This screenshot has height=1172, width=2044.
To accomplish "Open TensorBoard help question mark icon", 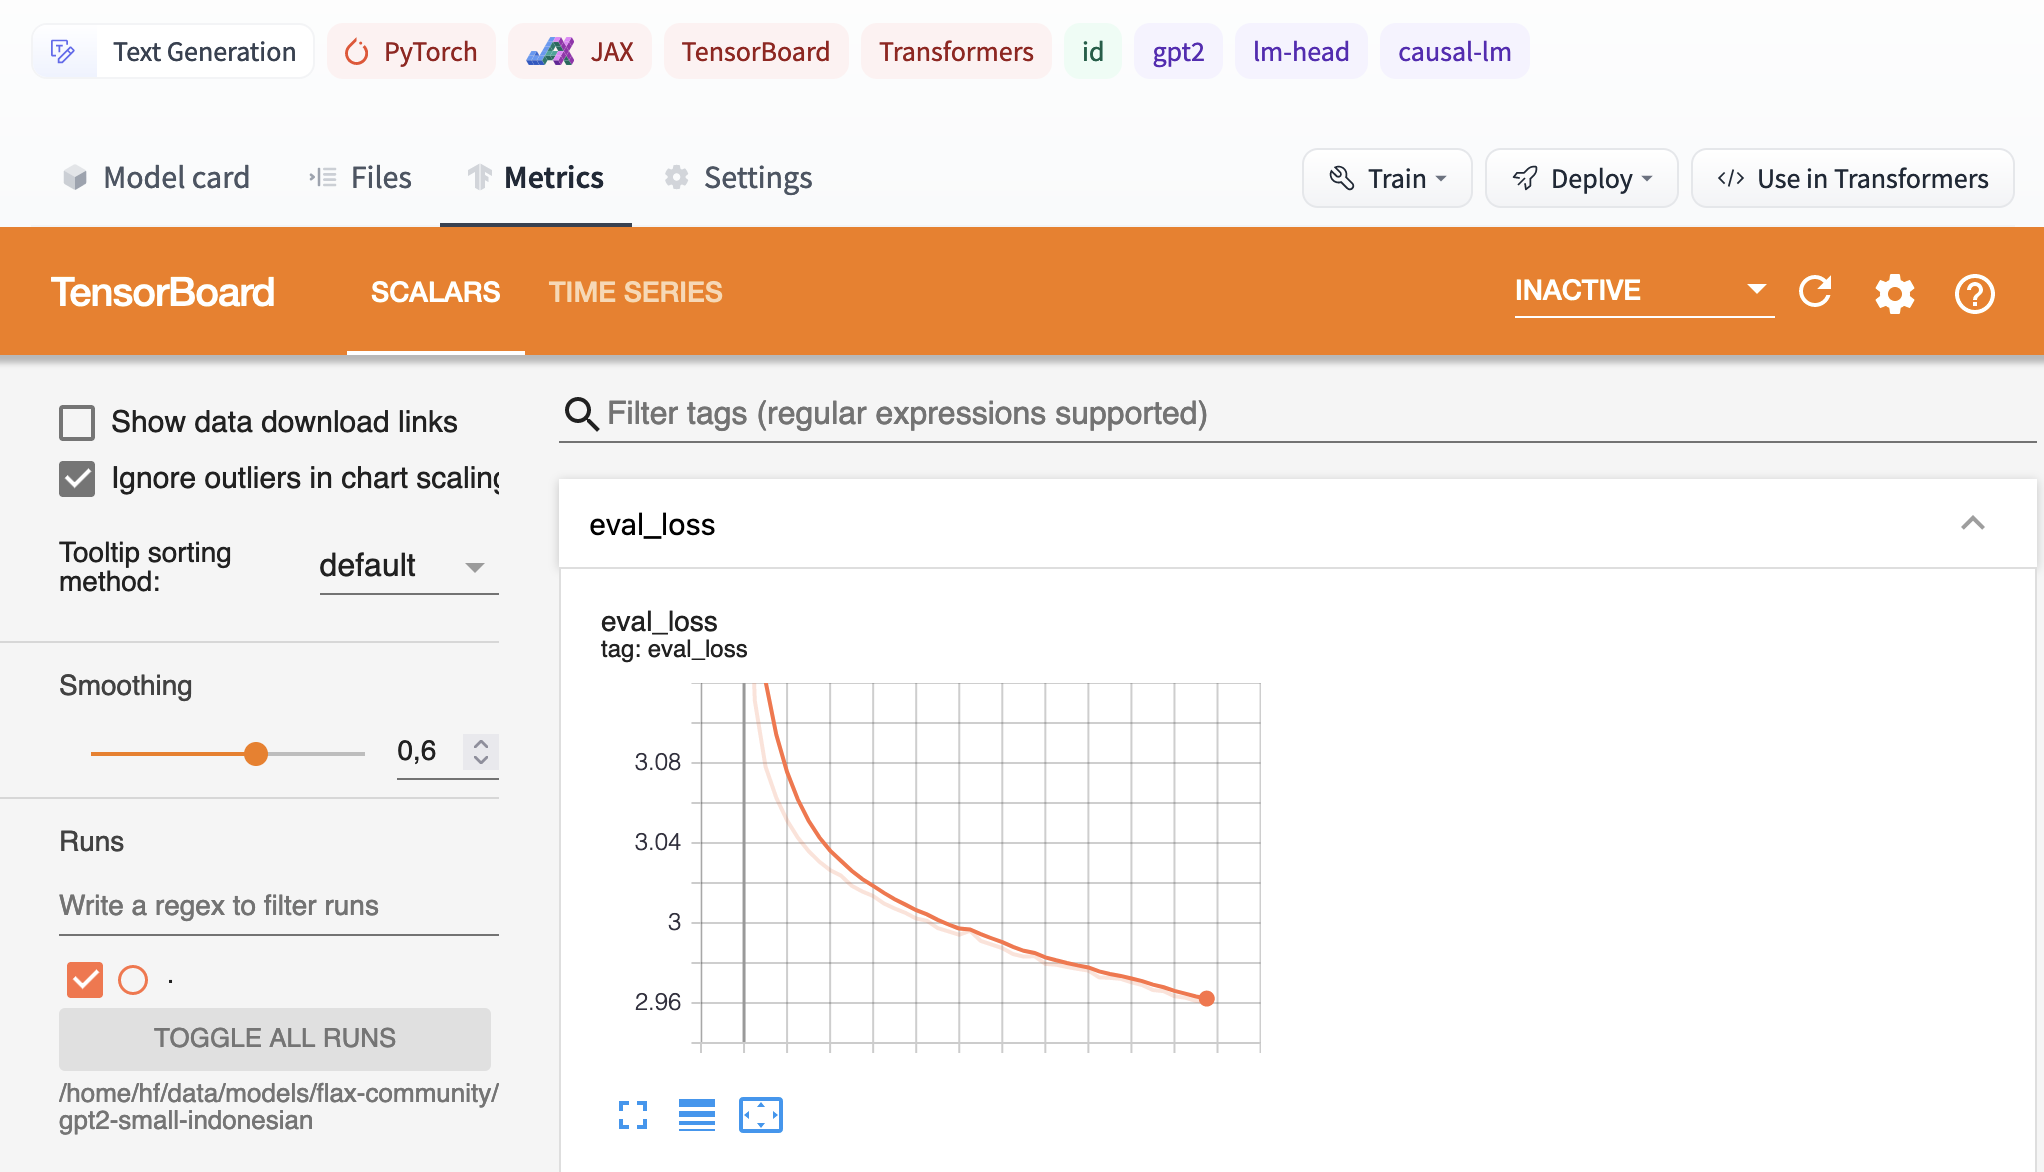I will (1974, 294).
